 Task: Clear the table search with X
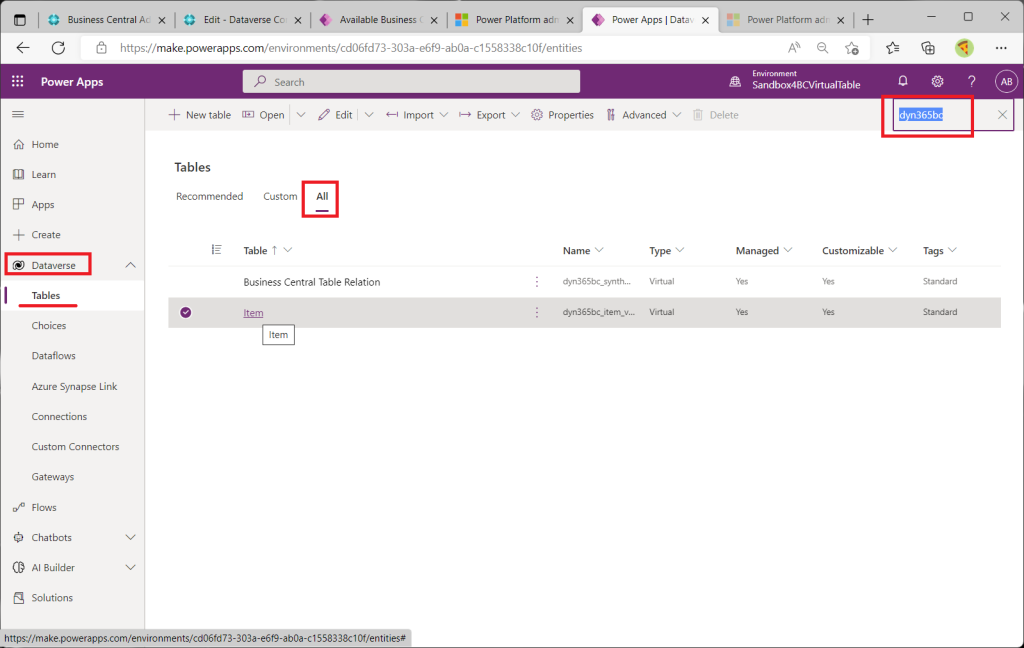(1002, 115)
